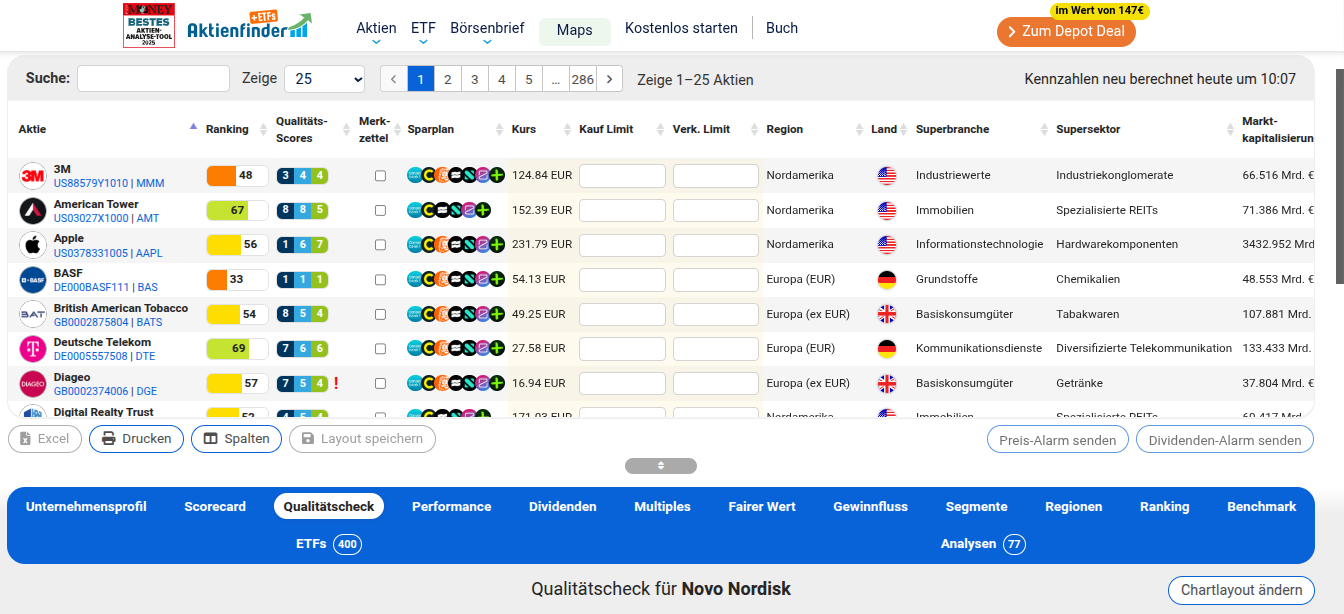This screenshot has width=1344, height=614.
Task: Switch to the Unternehmensprofil tab
Action: coord(86,506)
